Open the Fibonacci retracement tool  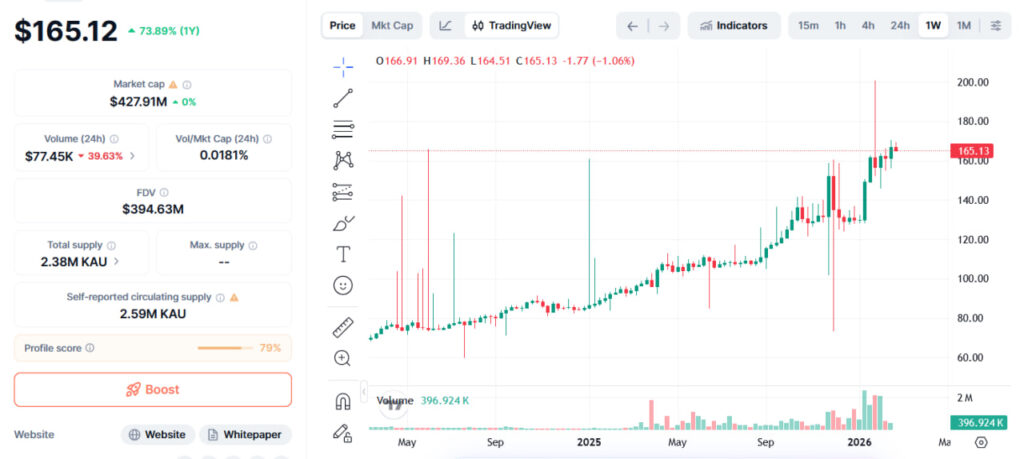(343, 129)
